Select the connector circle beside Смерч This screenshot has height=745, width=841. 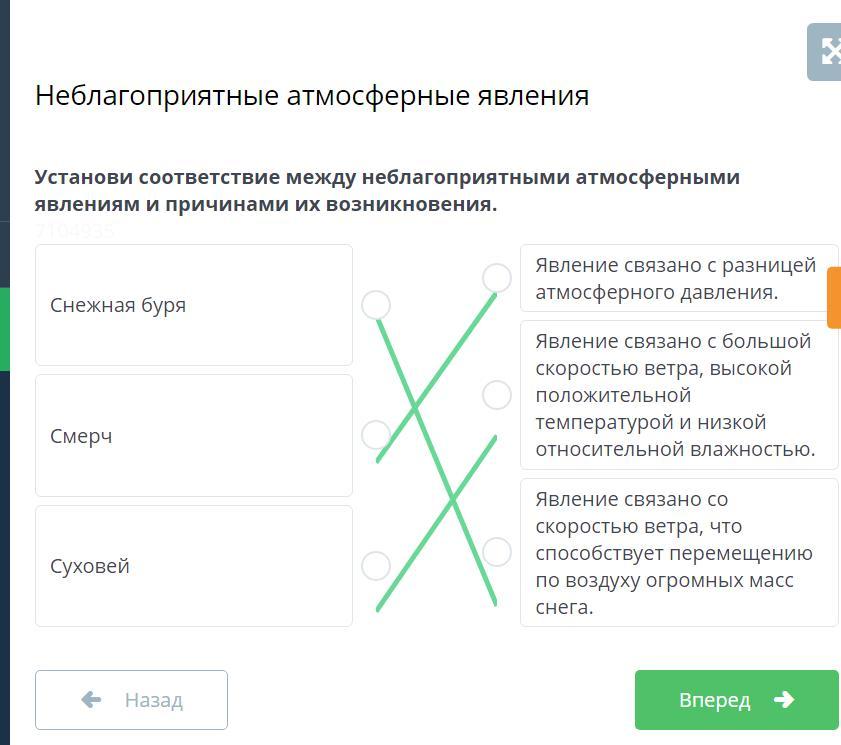(x=376, y=435)
